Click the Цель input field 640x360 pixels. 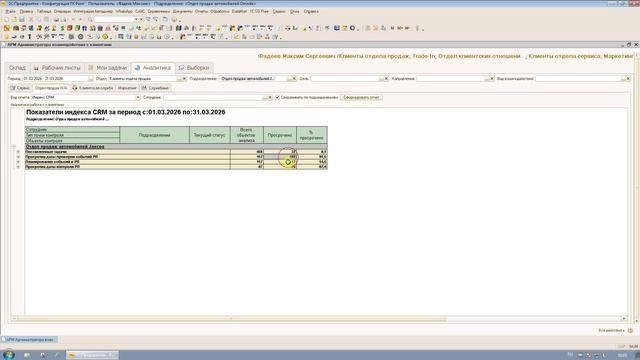(x=344, y=78)
